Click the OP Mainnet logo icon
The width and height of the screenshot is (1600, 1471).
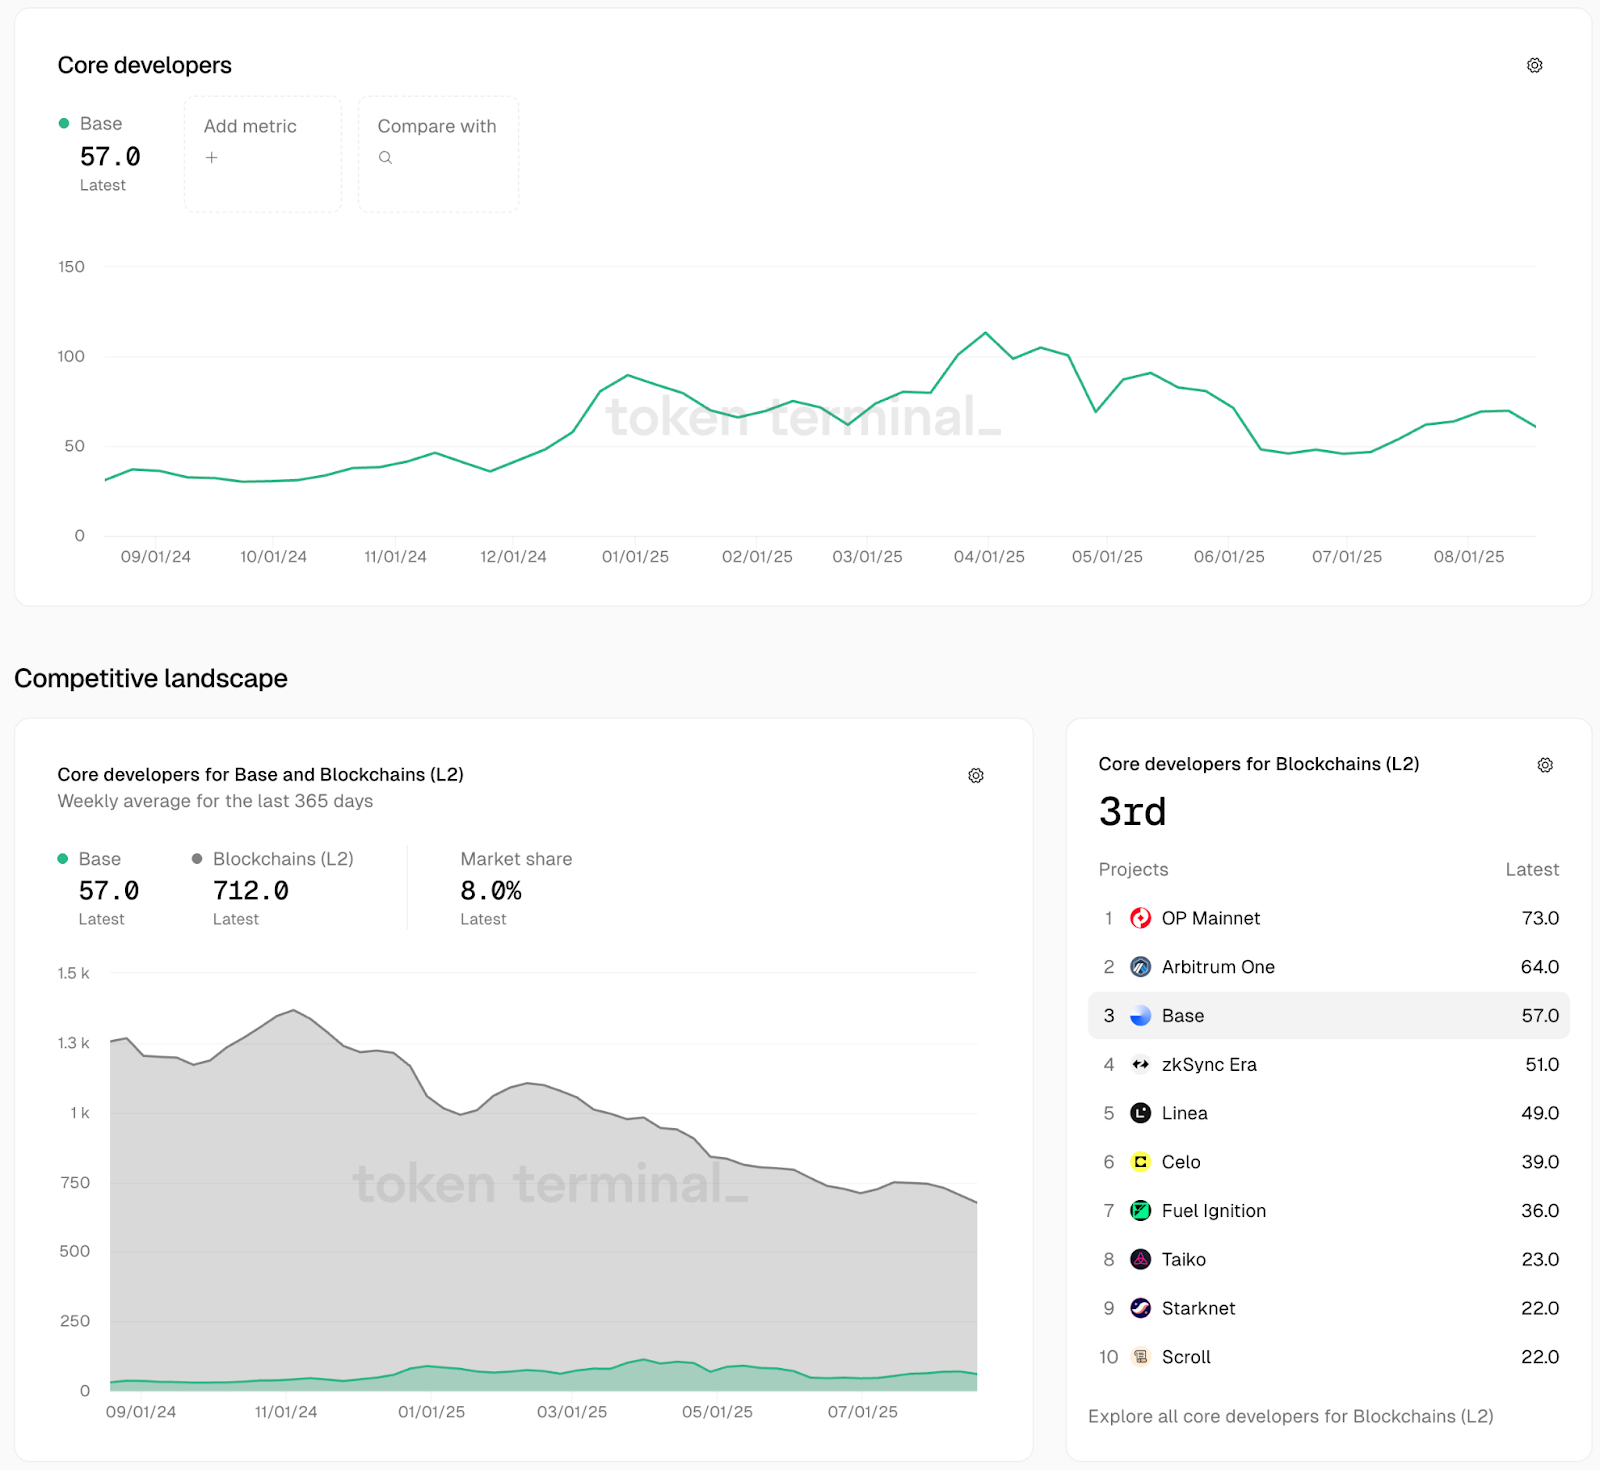tap(1140, 918)
